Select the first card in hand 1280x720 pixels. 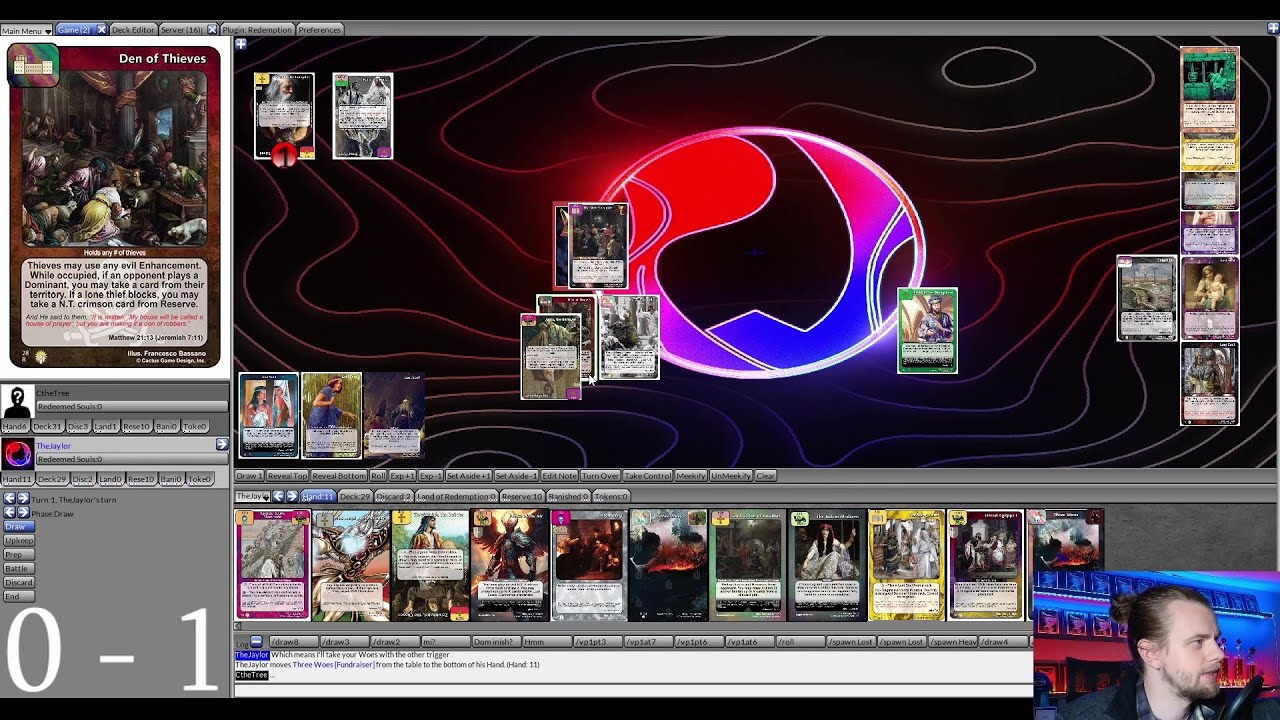272,565
